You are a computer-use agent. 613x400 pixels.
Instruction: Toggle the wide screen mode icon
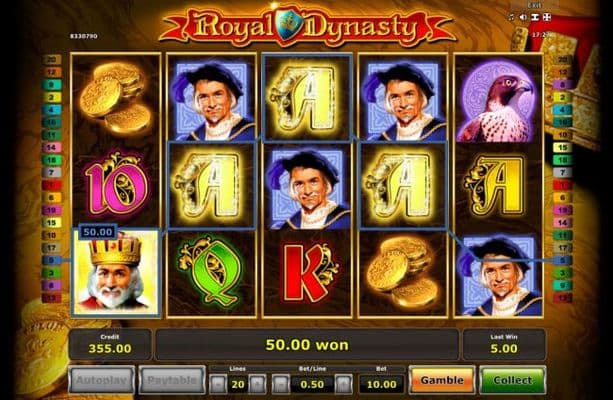click(535, 17)
